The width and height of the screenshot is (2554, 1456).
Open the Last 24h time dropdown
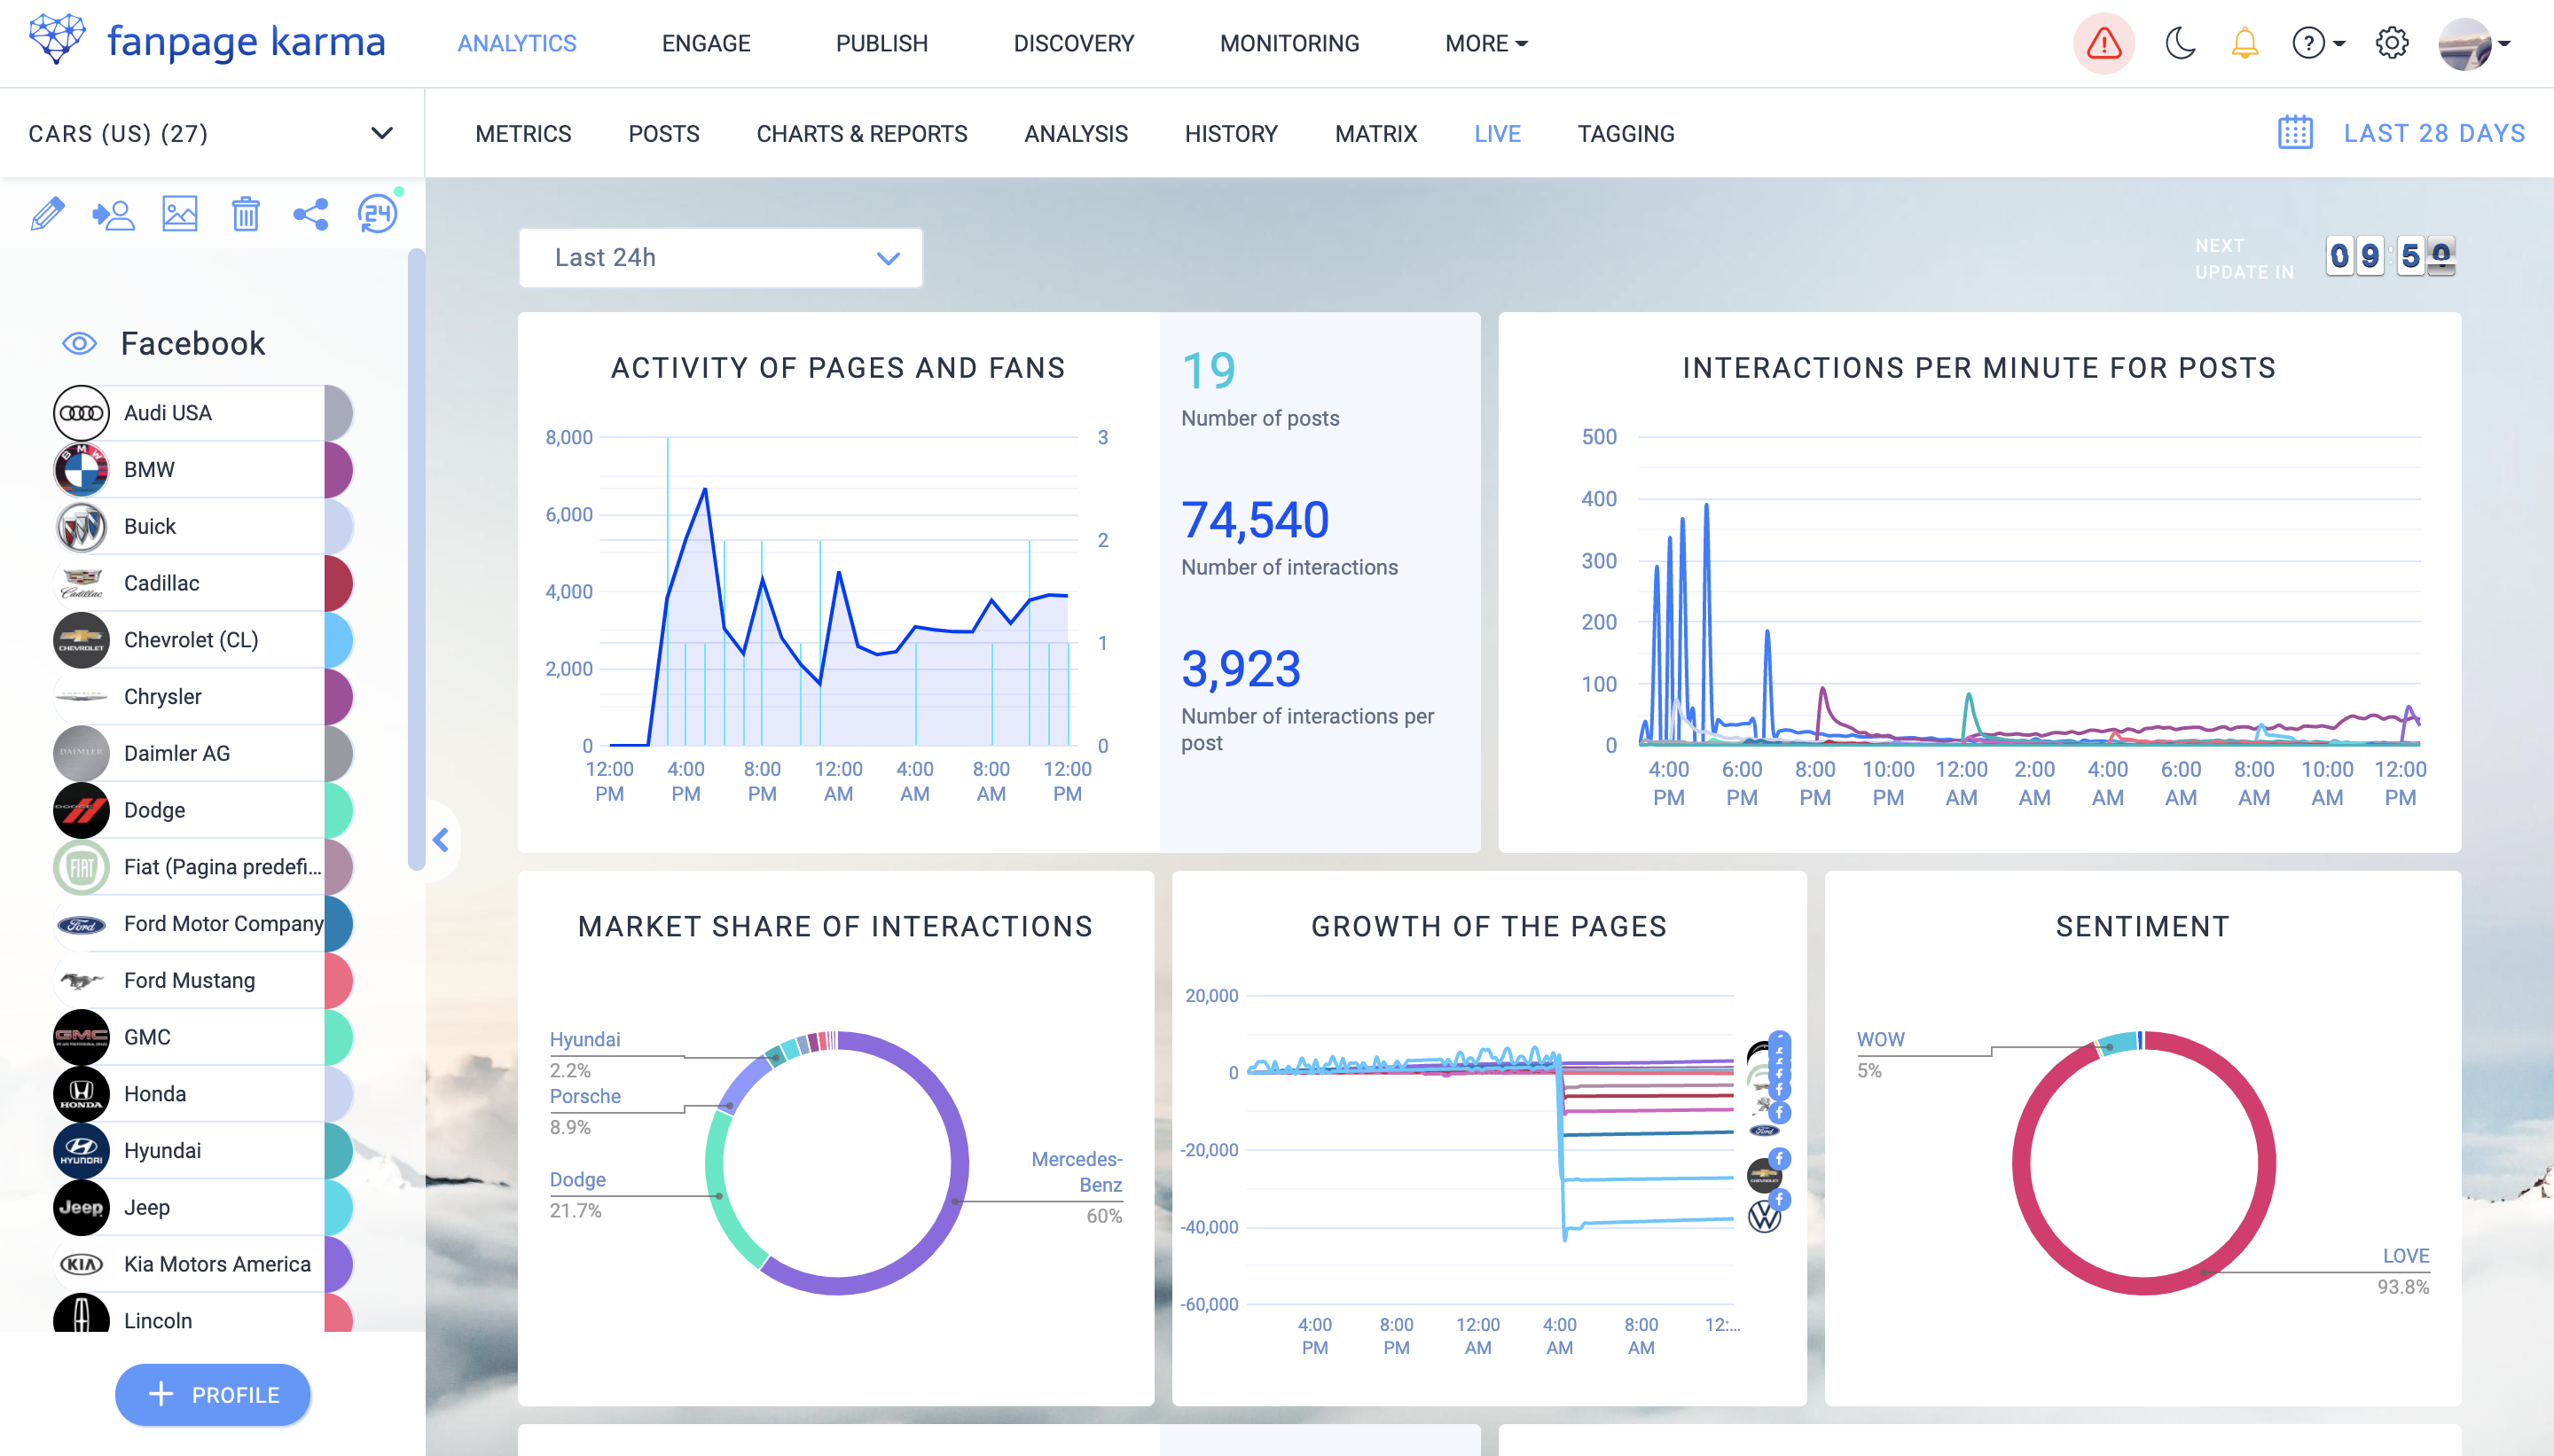721,258
